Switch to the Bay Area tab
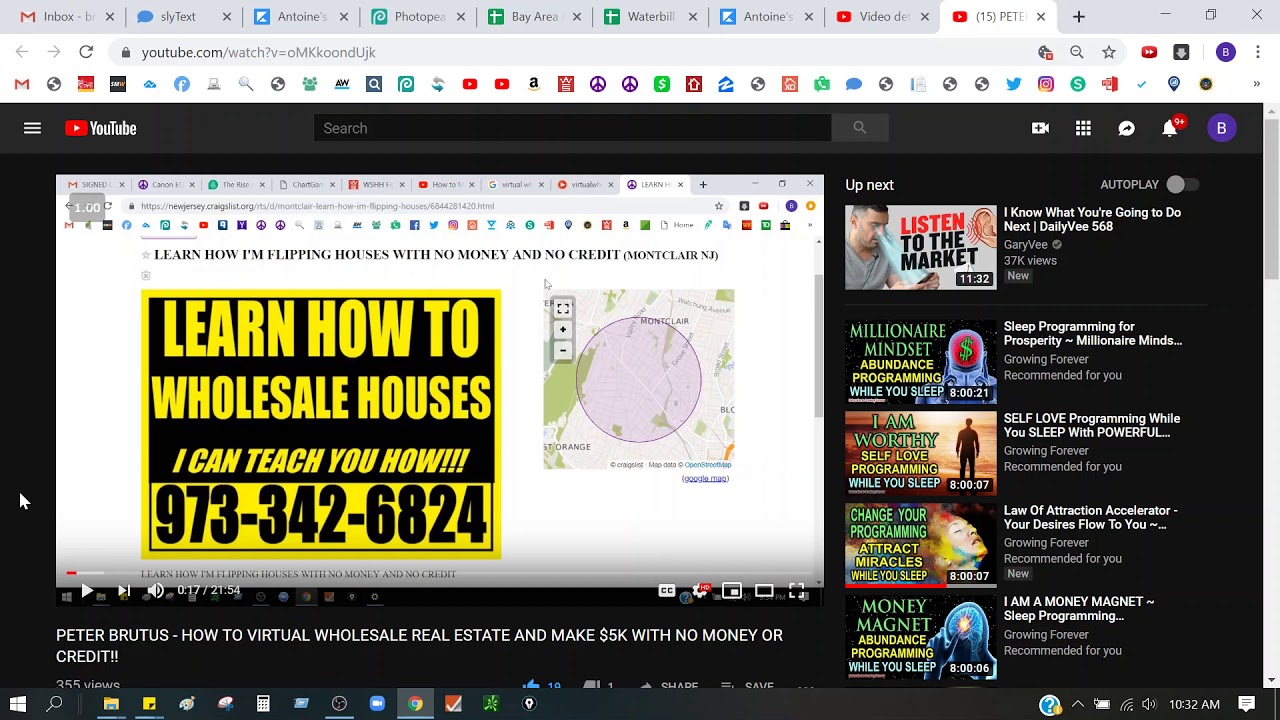 [536, 16]
